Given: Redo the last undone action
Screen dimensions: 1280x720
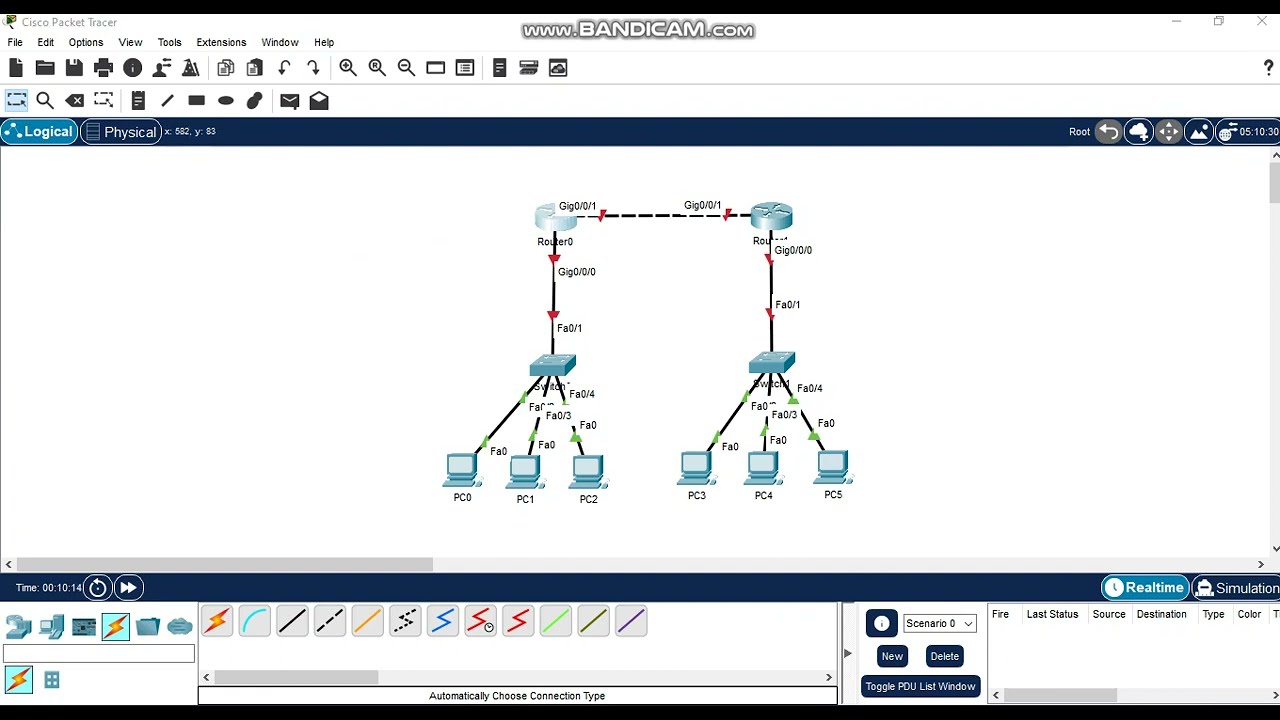Looking at the screenshot, I should [313, 68].
